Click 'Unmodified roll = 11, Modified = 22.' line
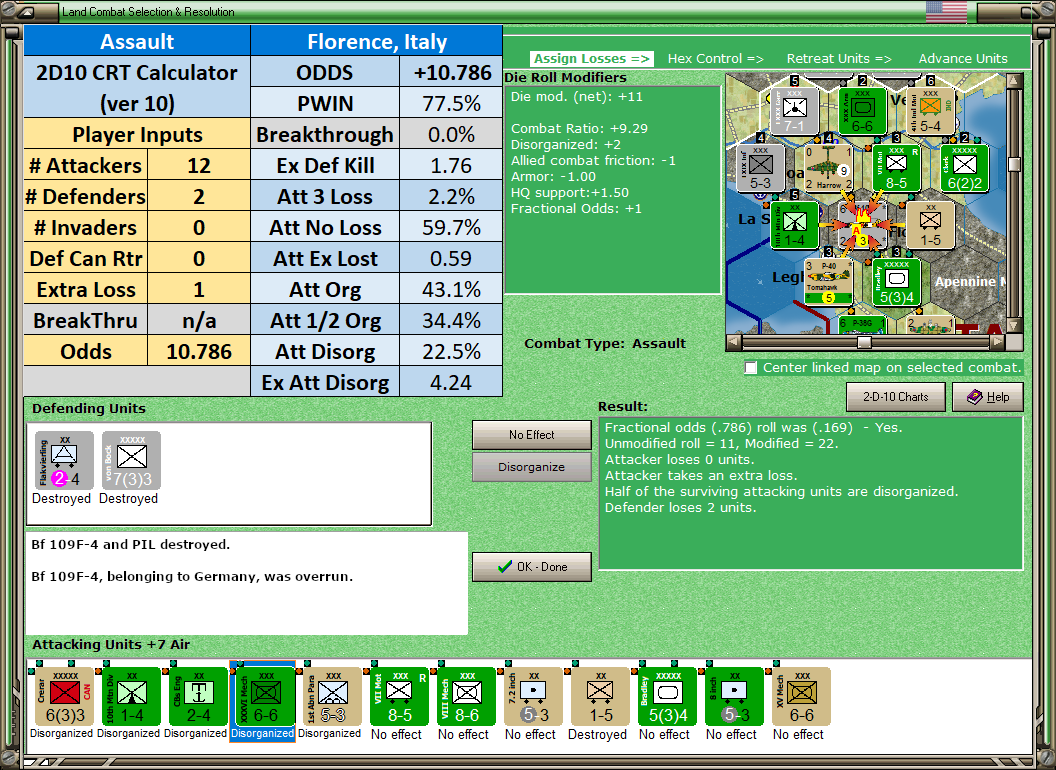1056x770 pixels. 721,444
